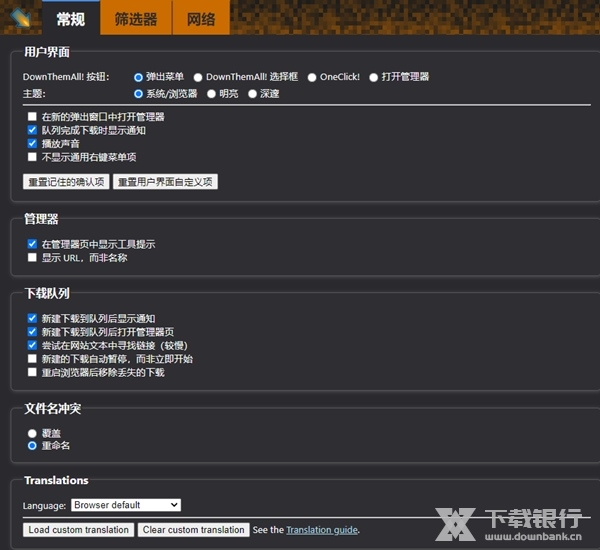Toggle 在管理器页中显示工具提示 checkbox
Screen dimensions: 600x550
pyautogui.click(x=32, y=244)
